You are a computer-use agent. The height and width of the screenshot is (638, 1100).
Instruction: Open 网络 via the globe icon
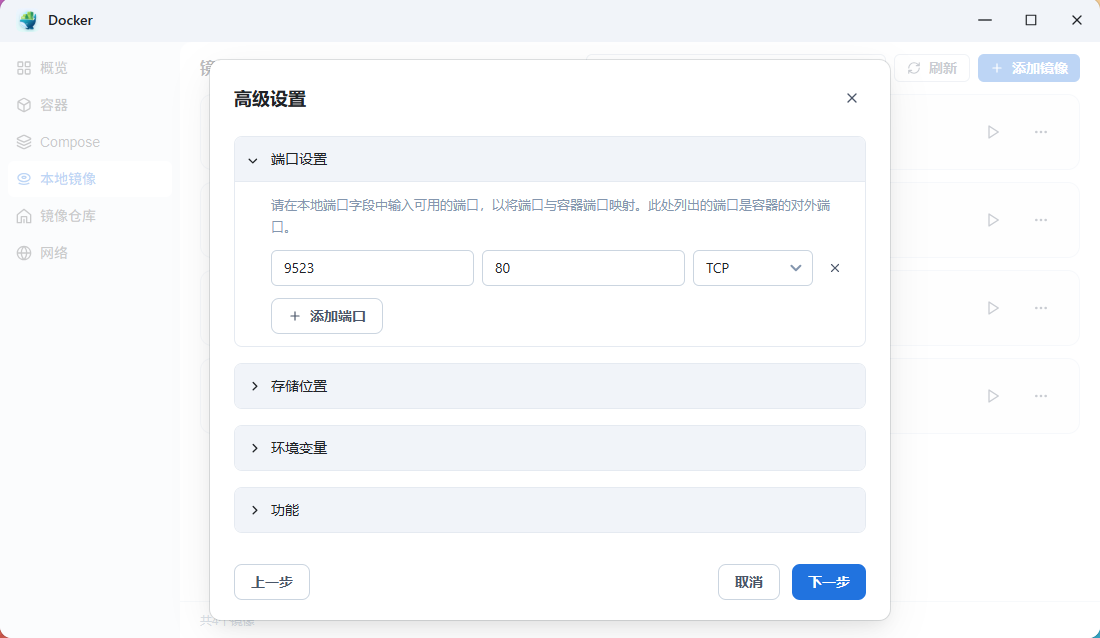pyautogui.click(x=24, y=252)
